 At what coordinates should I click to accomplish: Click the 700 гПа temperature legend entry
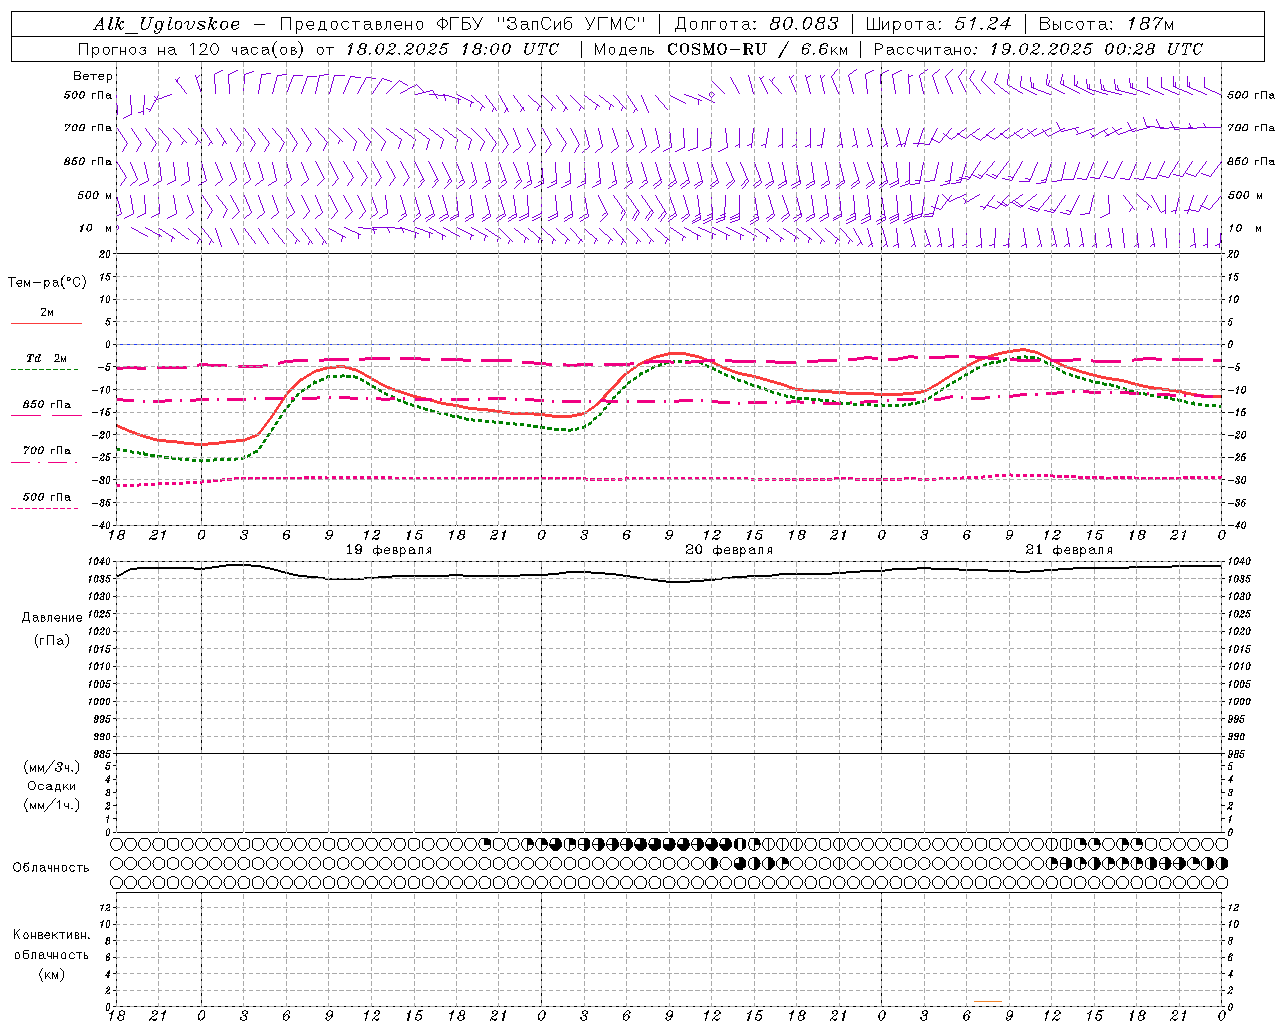[x=47, y=450]
